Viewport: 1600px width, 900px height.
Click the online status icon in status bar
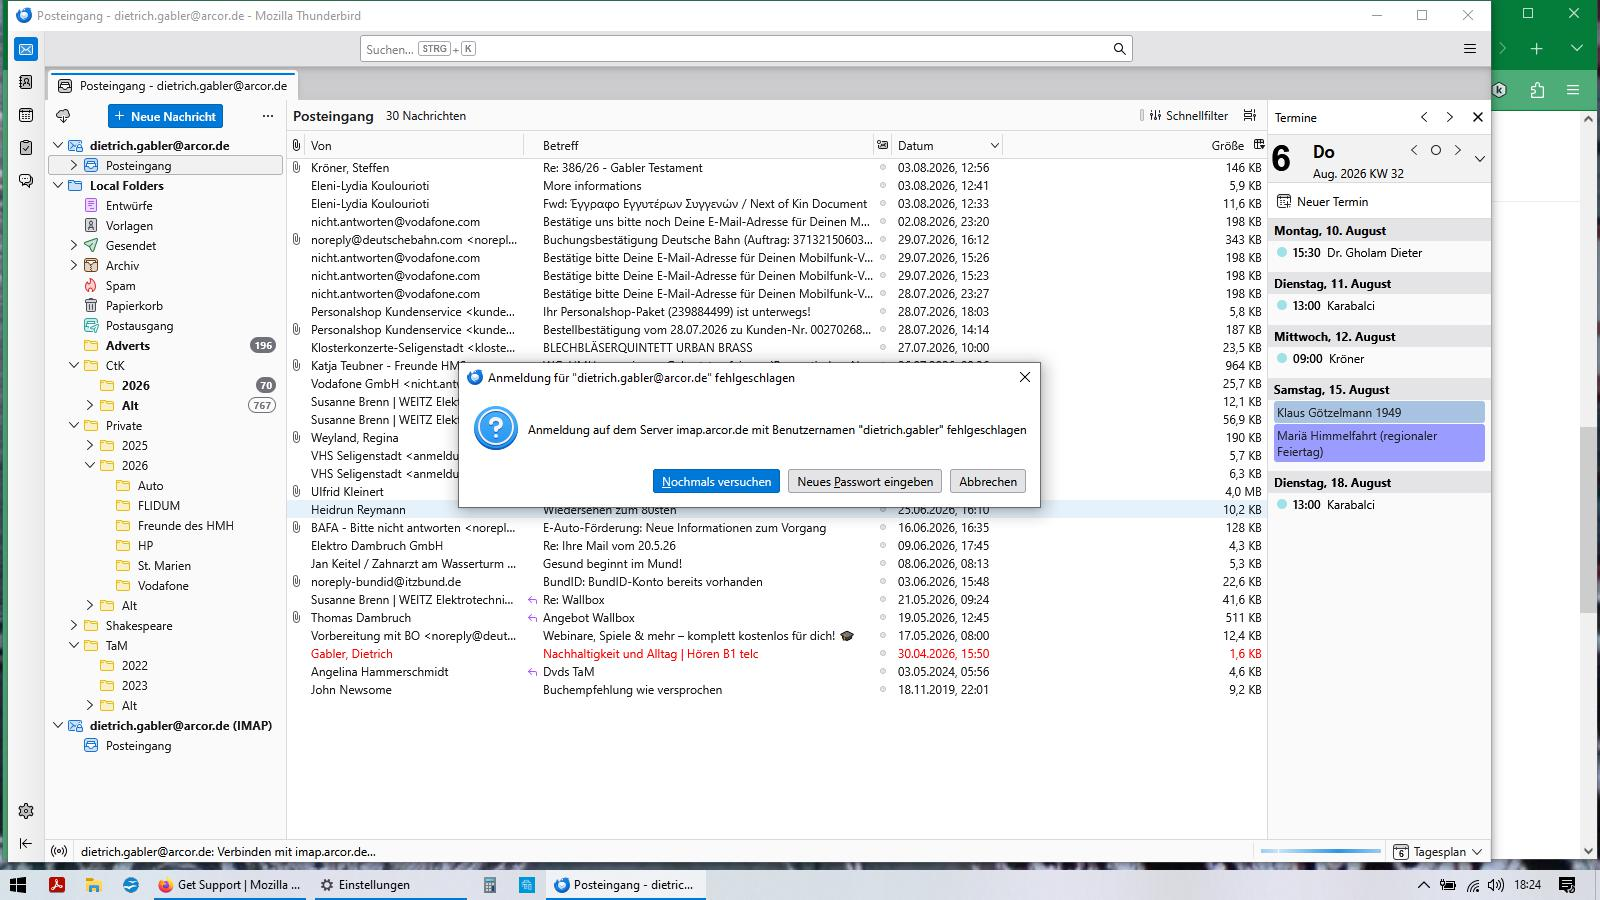[x=60, y=852]
